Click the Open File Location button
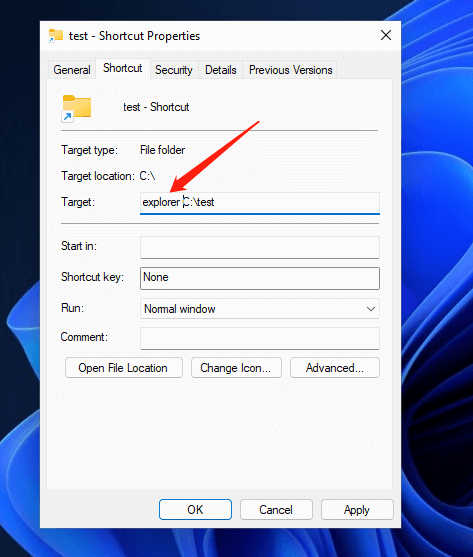The height and width of the screenshot is (557, 473). [124, 368]
